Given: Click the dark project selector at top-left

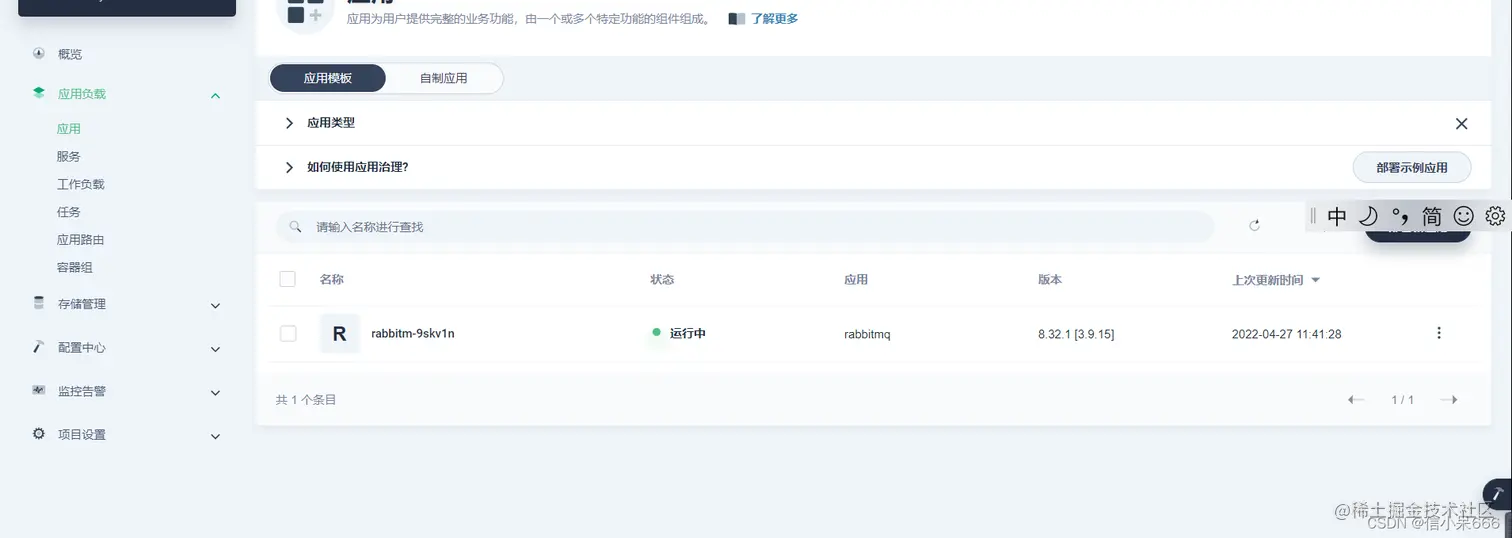Looking at the screenshot, I should click(127, 7).
